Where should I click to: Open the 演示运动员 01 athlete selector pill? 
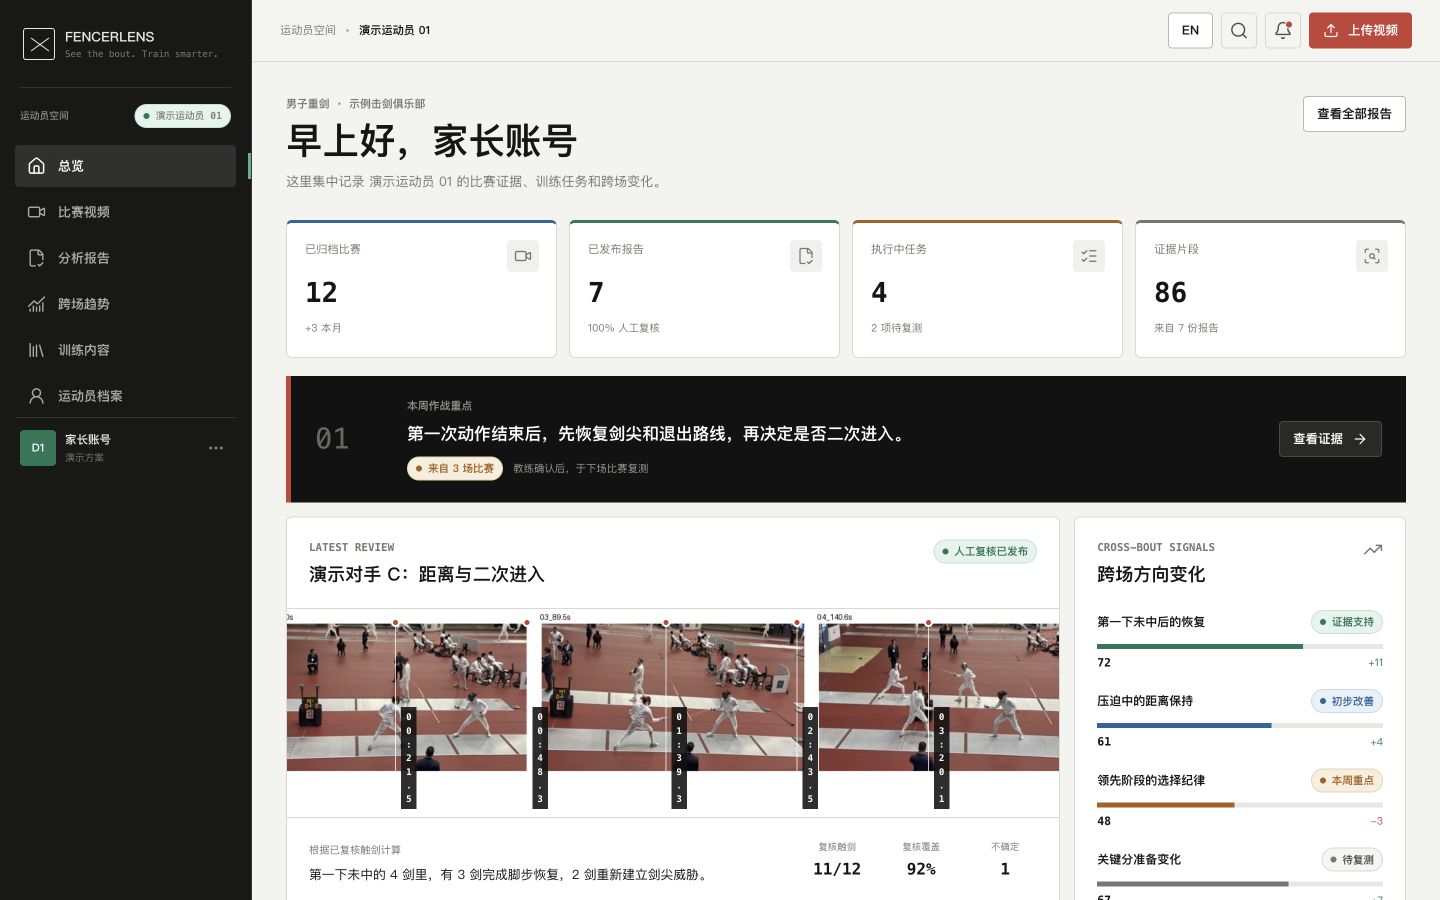click(183, 116)
